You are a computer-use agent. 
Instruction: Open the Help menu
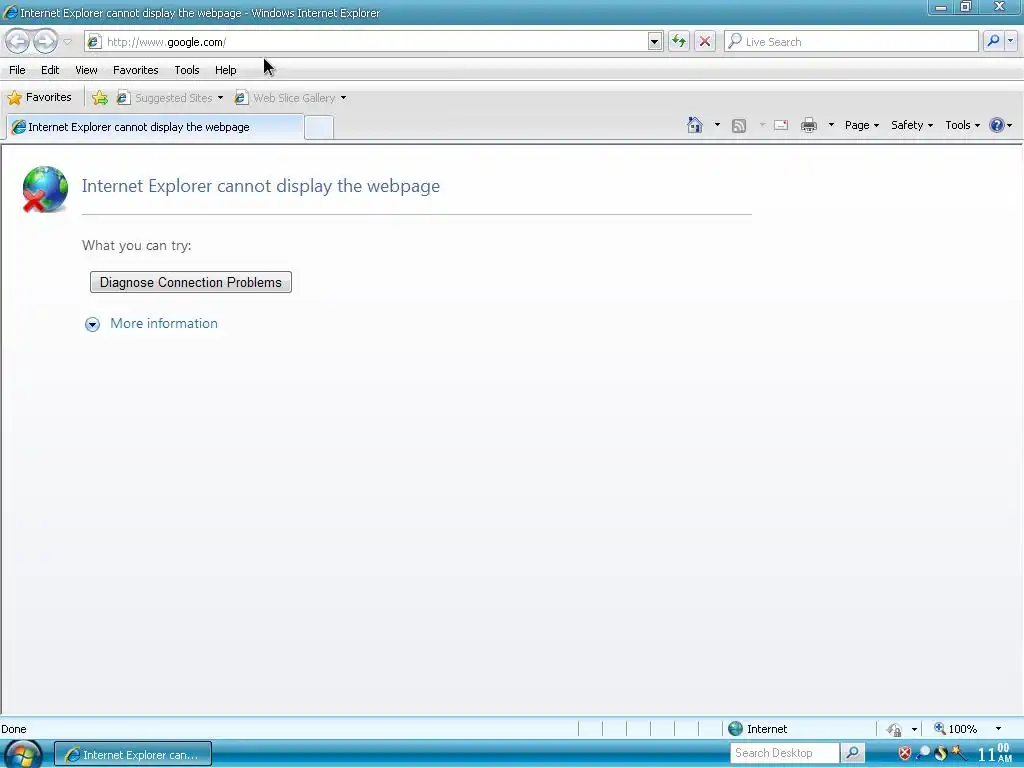[x=225, y=70]
